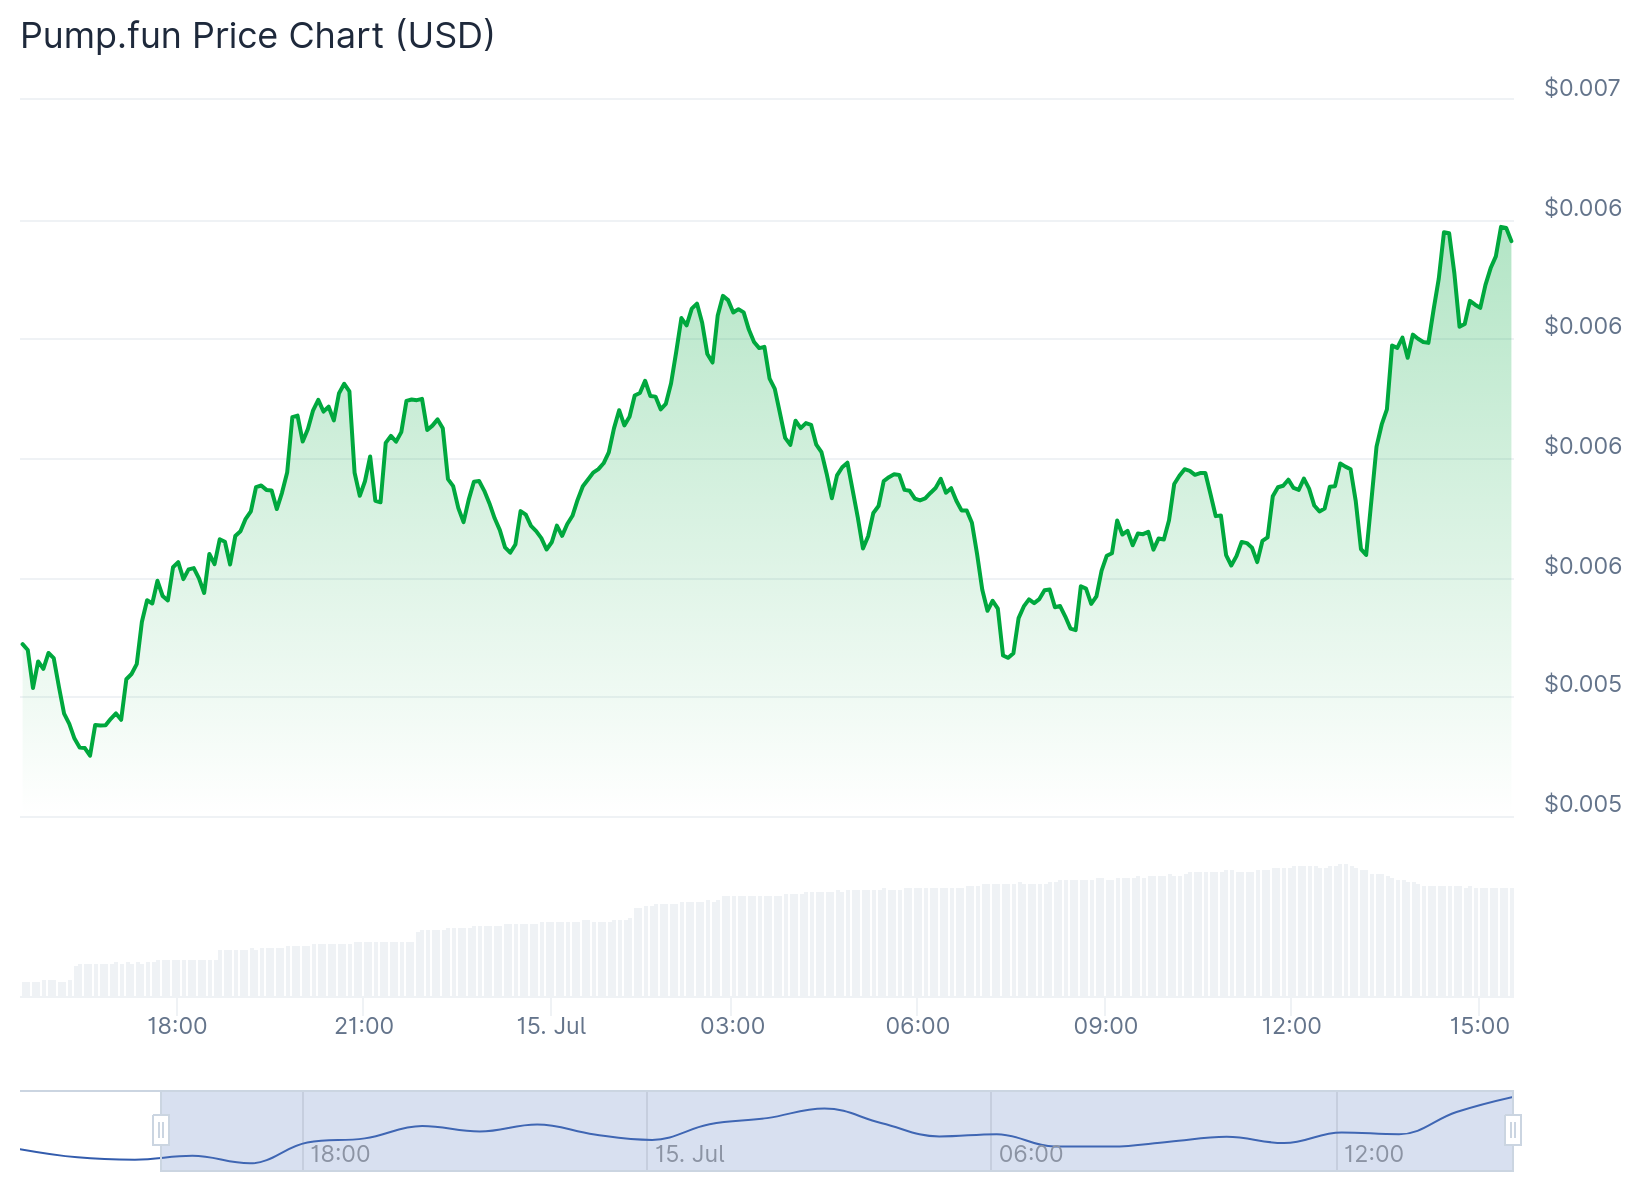
Task: Click the 03:00 time axis label
Action: pyautogui.click(x=732, y=1026)
